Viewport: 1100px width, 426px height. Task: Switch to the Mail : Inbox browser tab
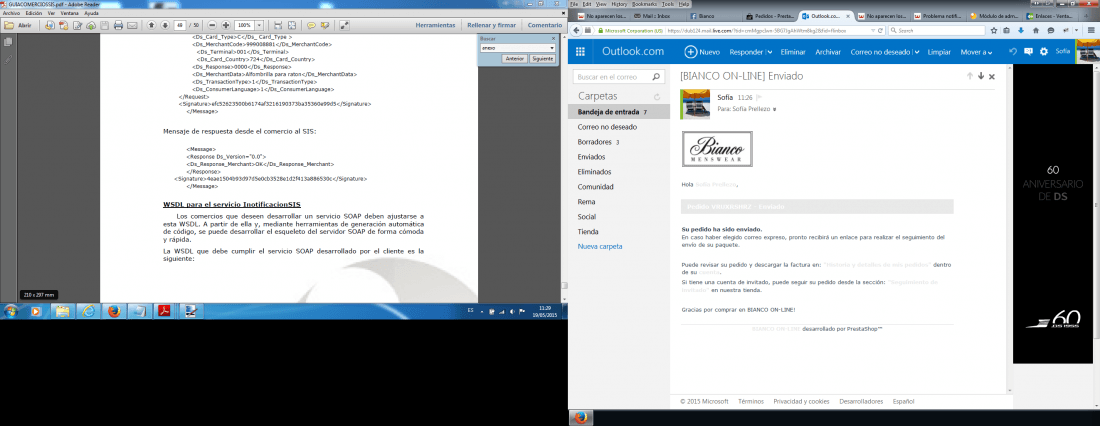click(659, 15)
